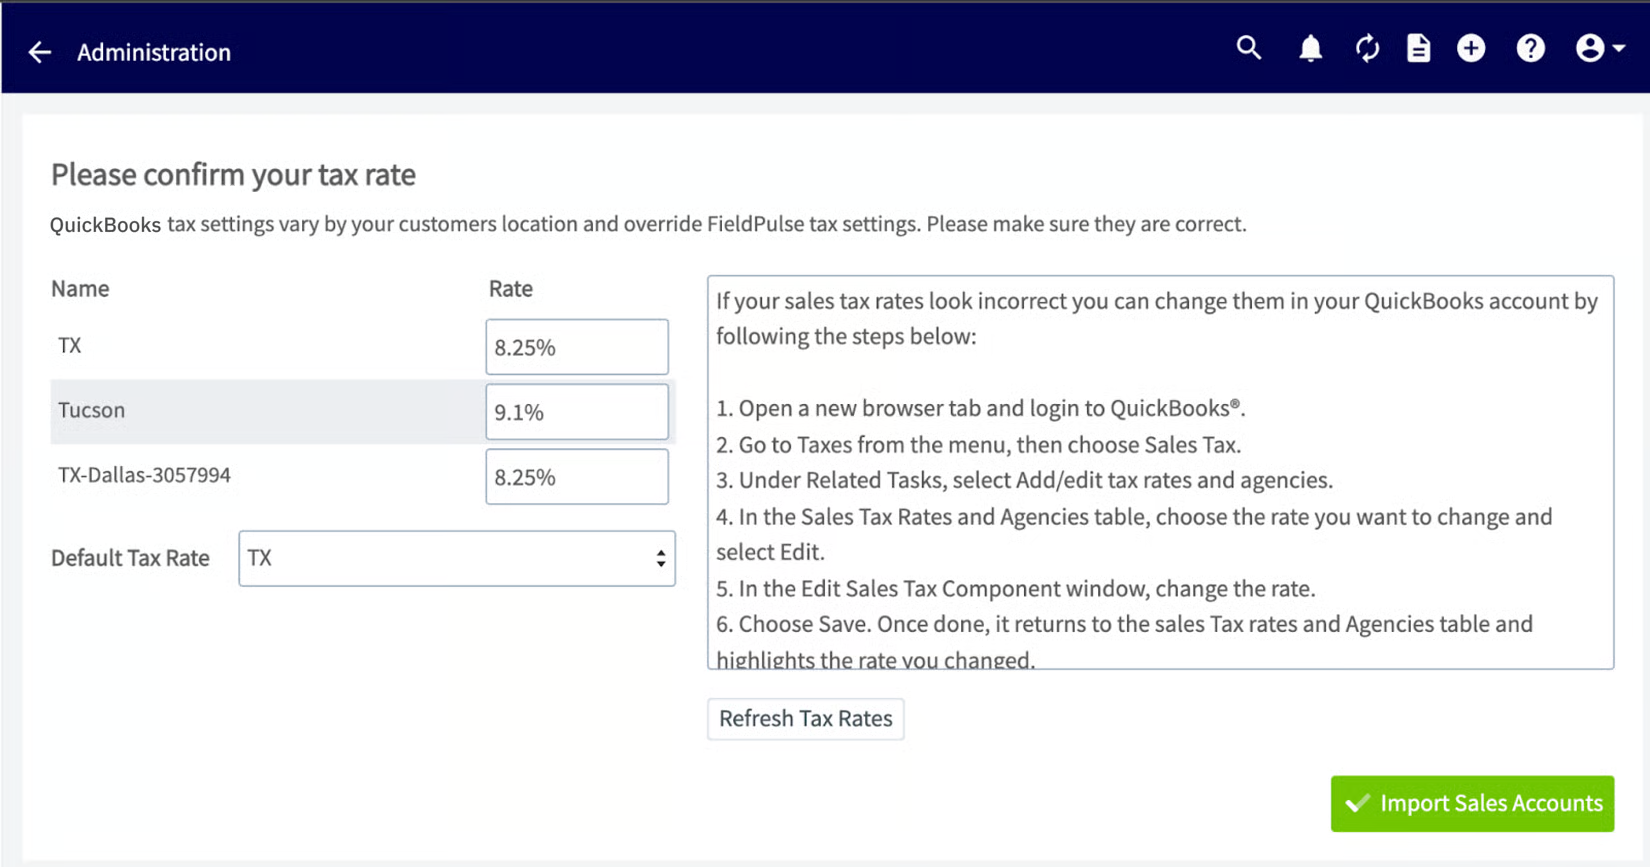Click the 'Please confirm your tax rate' heading

point(233,175)
